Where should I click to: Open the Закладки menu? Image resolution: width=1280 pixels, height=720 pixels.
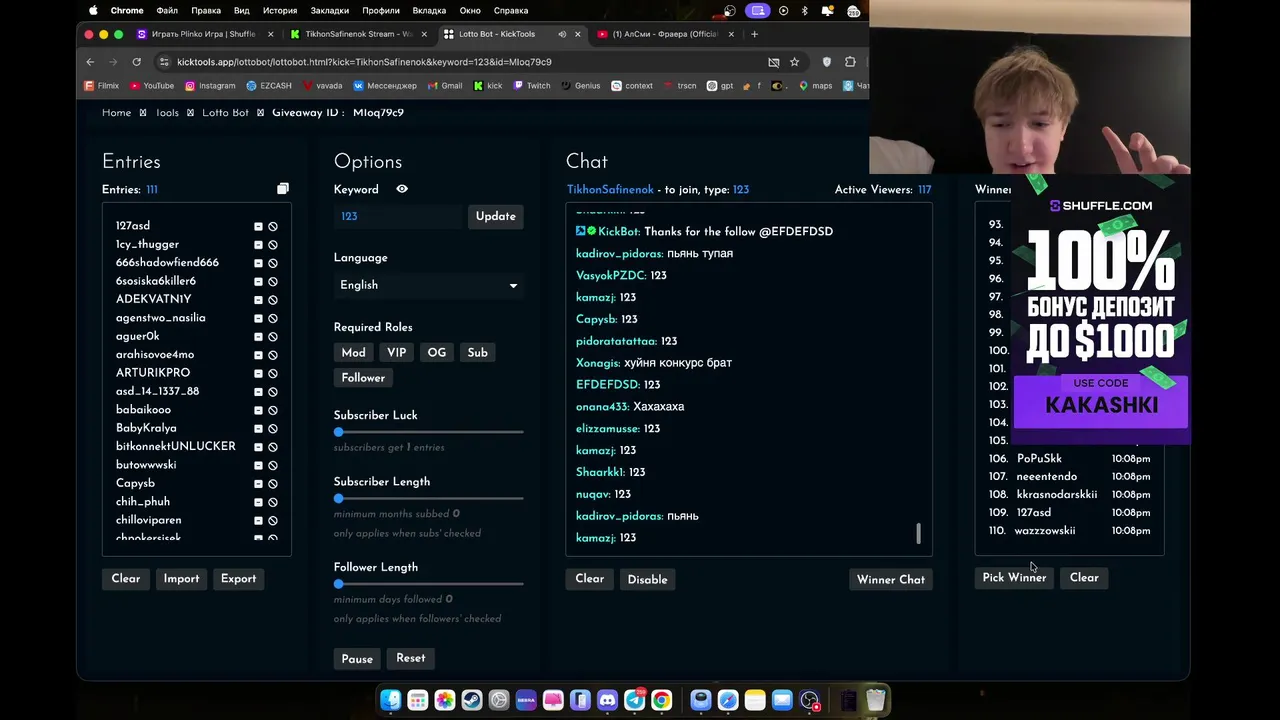tap(329, 10)
